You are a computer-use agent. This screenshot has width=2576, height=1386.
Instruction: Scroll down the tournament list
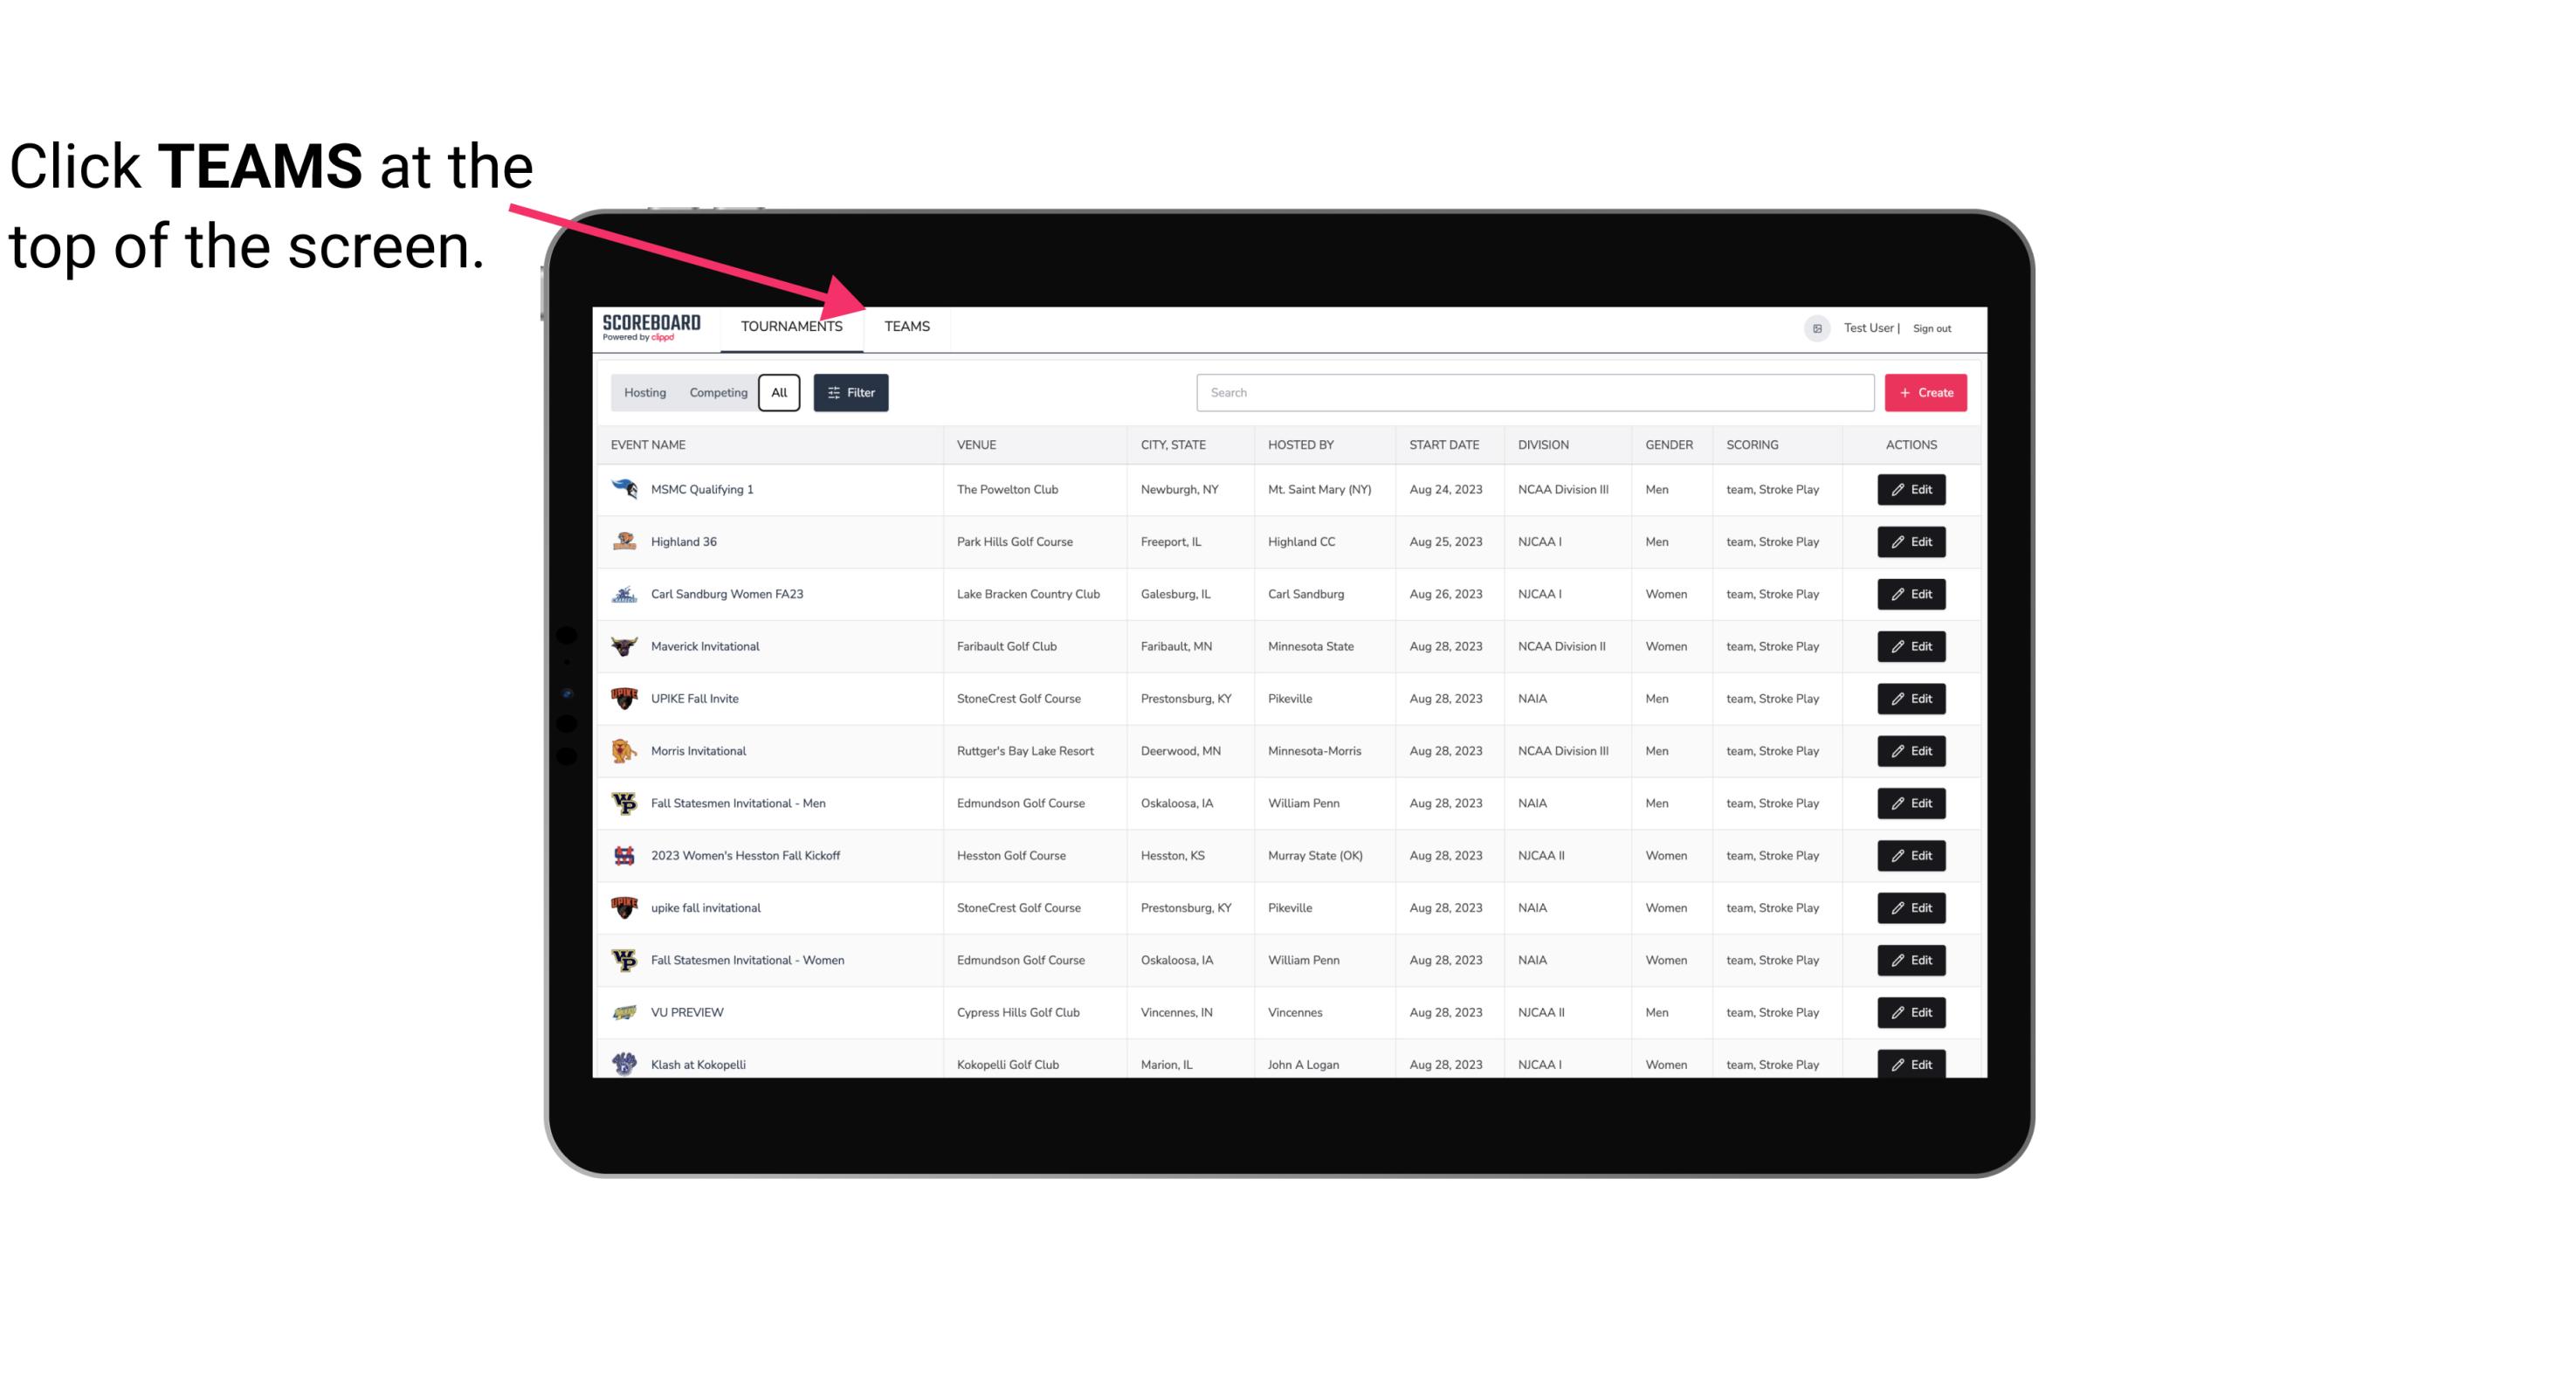click(x=1279, y=768)
